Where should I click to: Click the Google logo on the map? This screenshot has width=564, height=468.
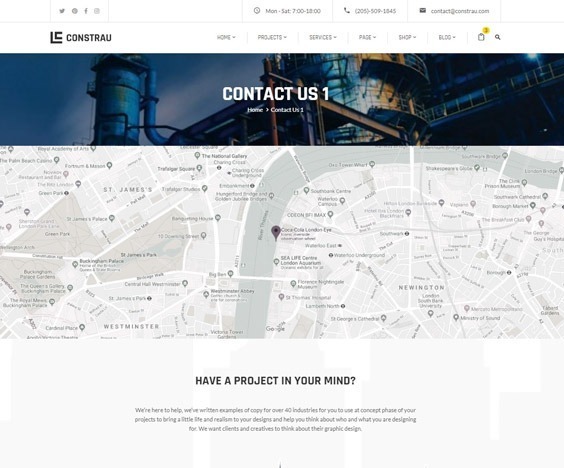pyautogui.click(x=275, y=328)
